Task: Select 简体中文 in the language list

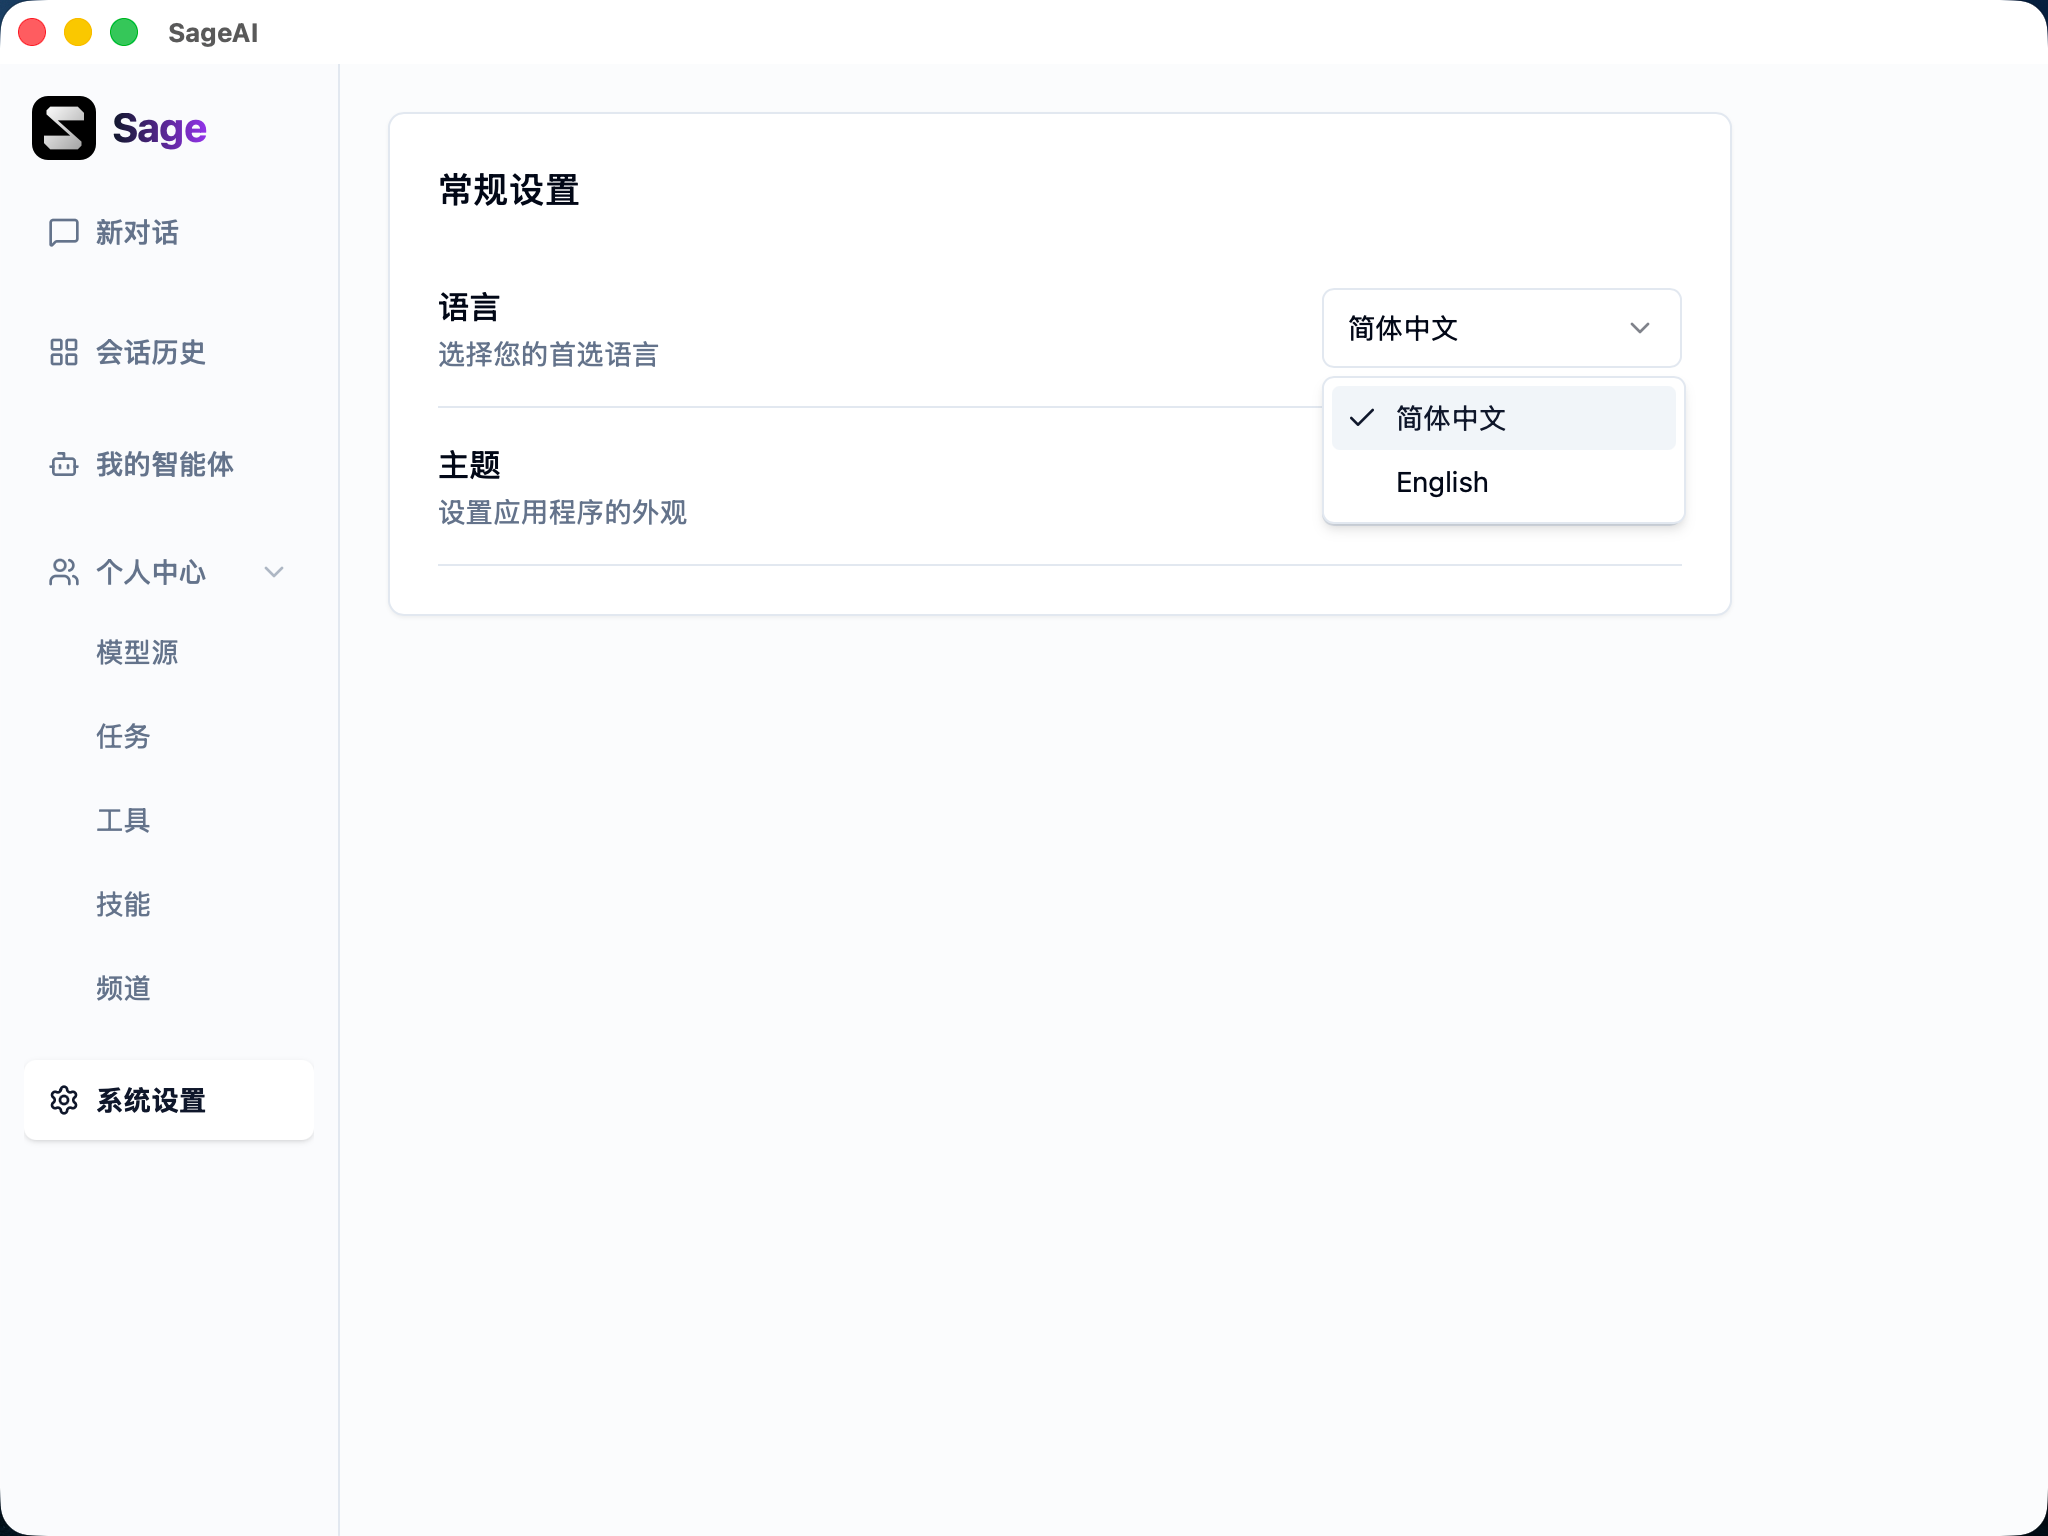Action: click(1451, 418)
